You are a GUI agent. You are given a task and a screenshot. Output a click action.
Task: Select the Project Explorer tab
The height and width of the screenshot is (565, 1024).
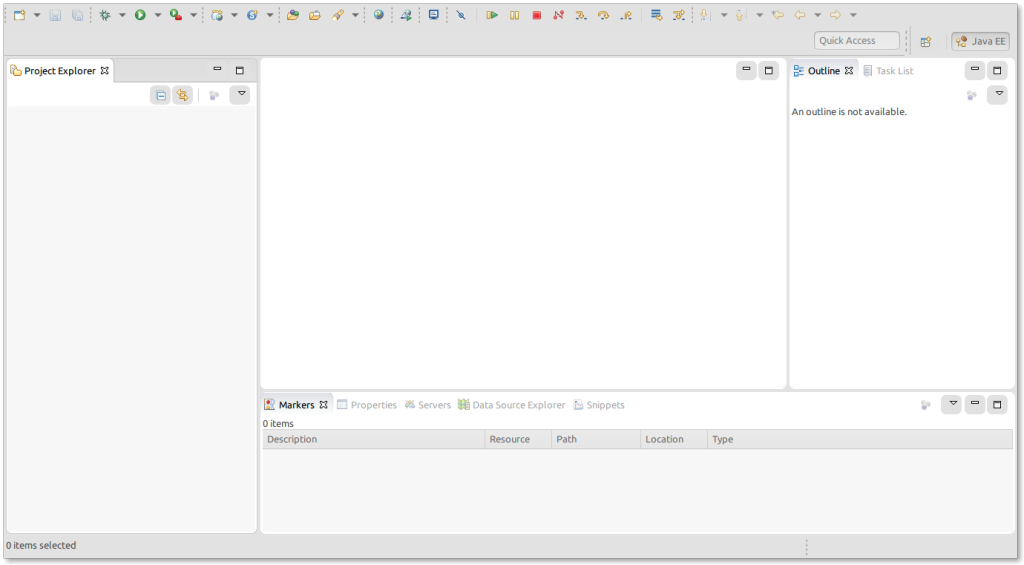click(60, 71)
